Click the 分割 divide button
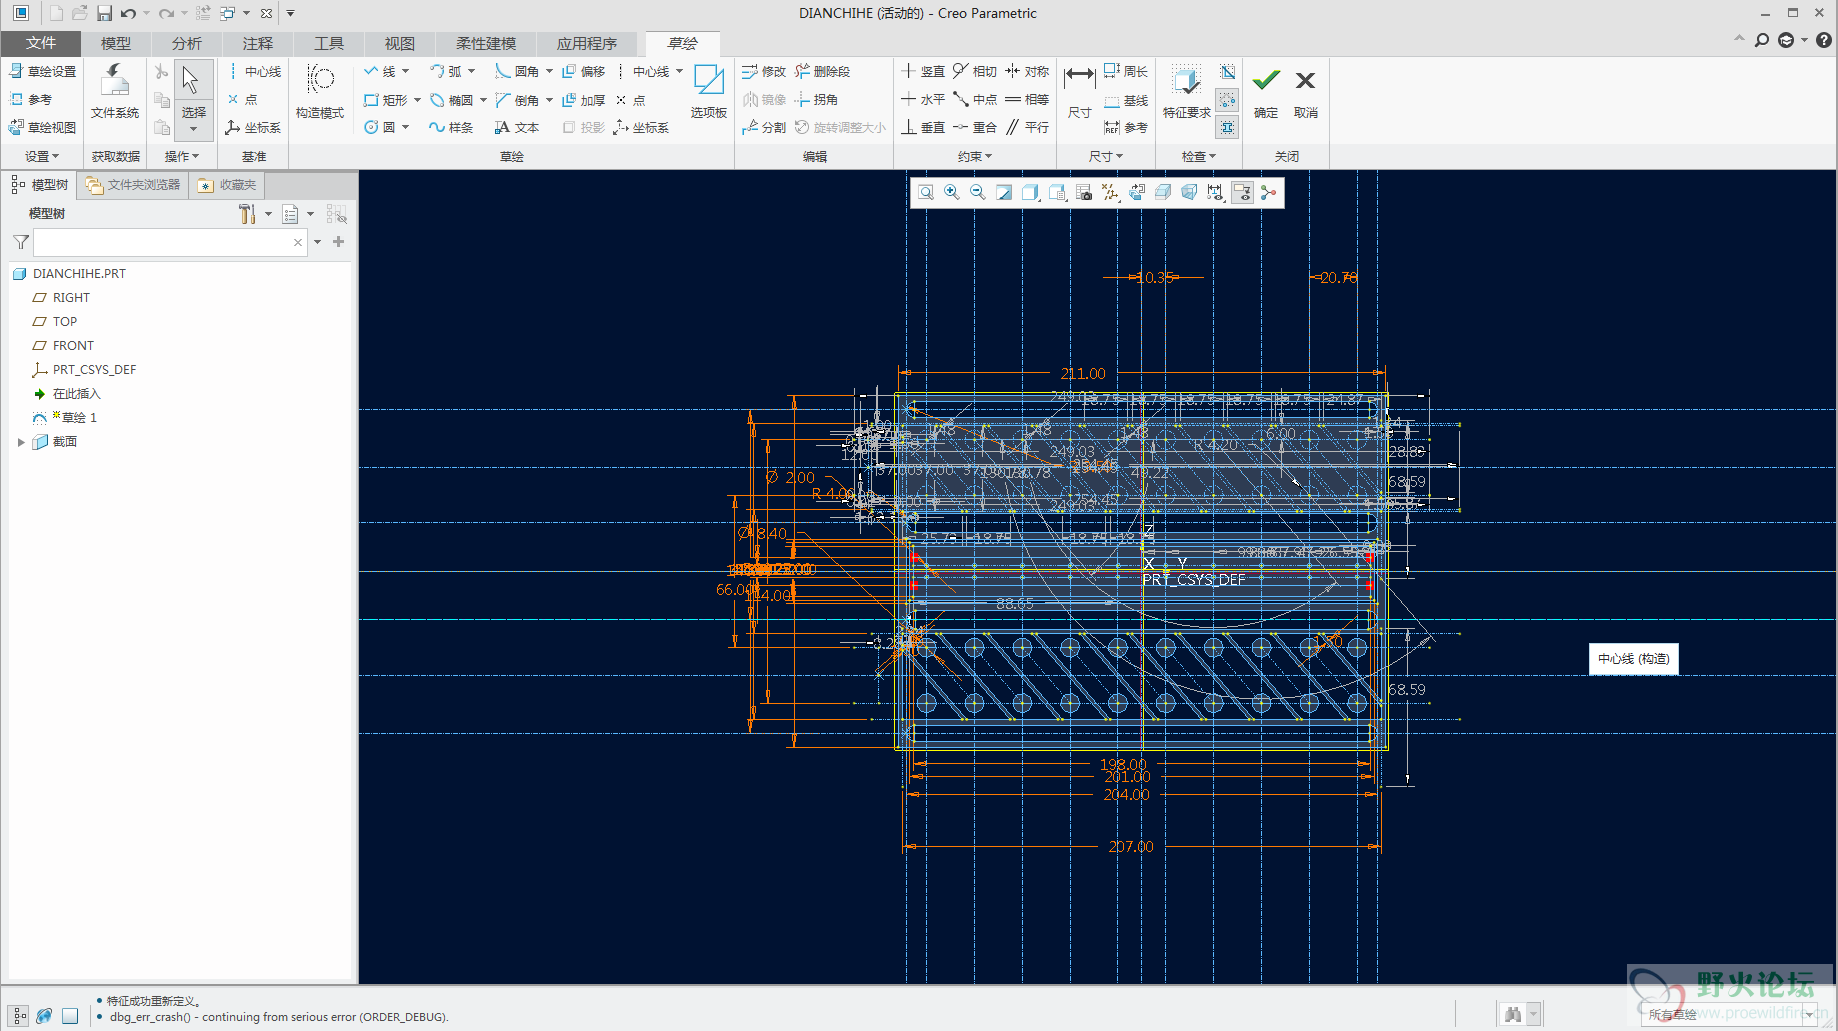1838x1031 pixels. point(764,128)
